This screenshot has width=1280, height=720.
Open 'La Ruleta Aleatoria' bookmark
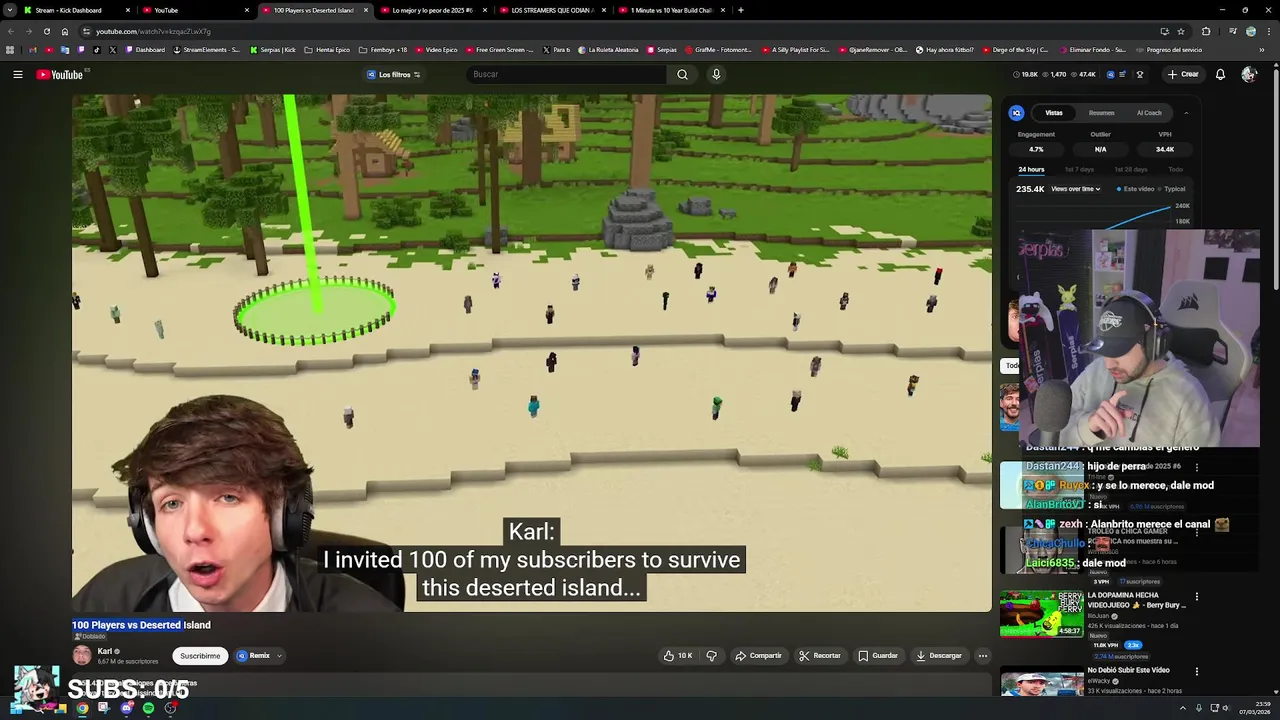(608, 50)
